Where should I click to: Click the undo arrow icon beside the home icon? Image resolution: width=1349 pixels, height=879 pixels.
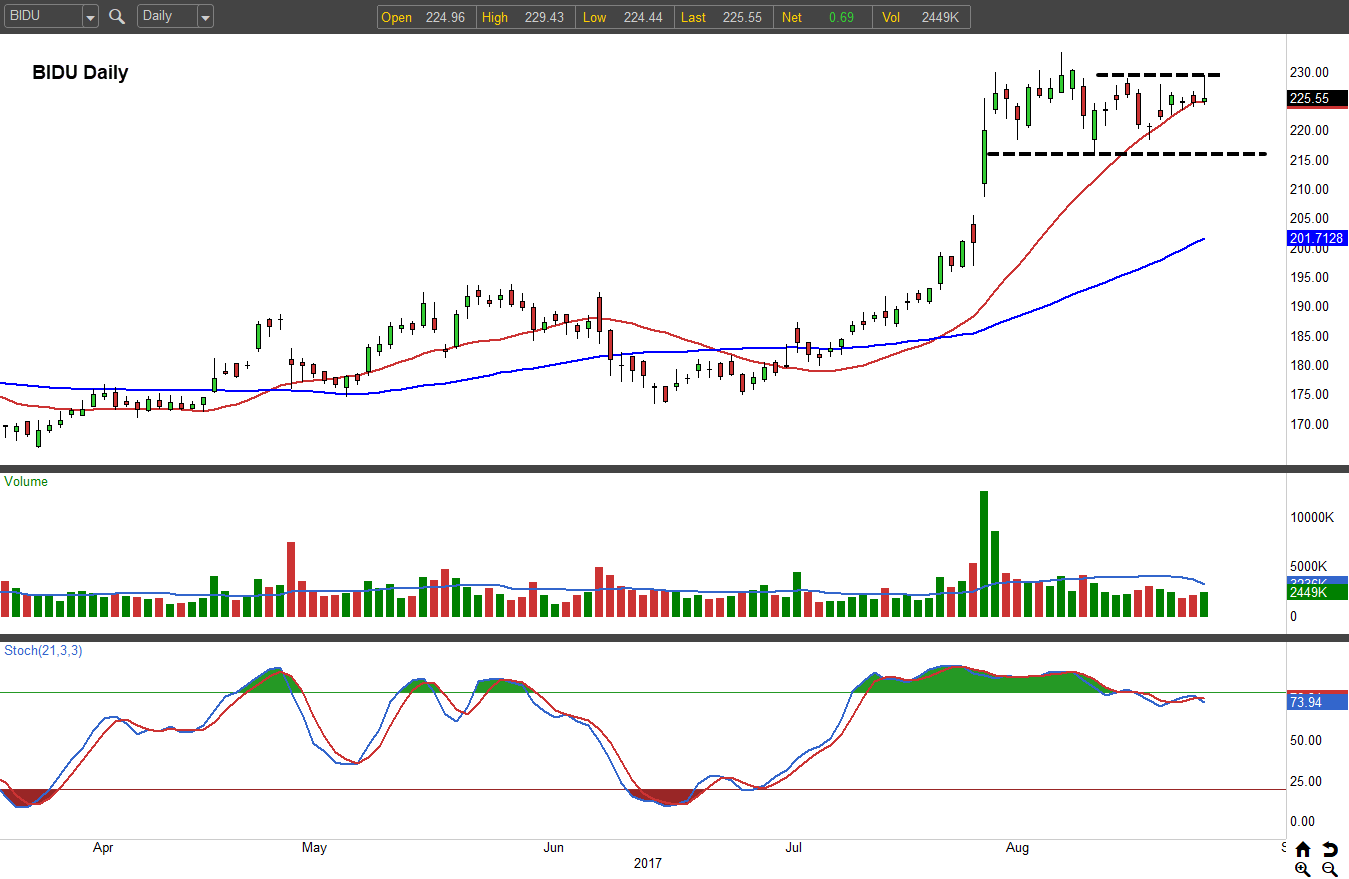[x=1329, y=850]
